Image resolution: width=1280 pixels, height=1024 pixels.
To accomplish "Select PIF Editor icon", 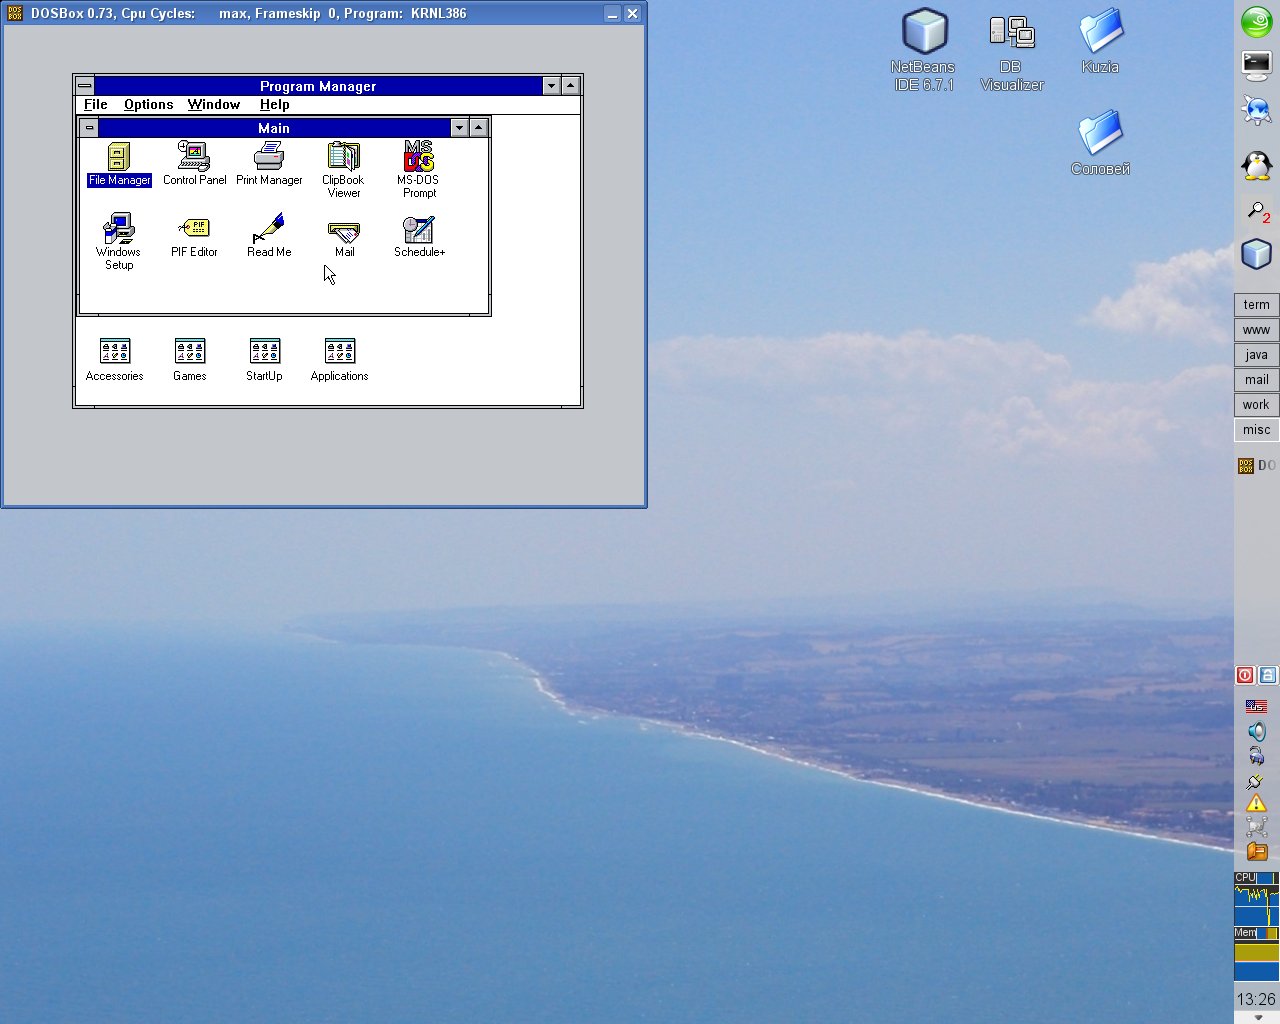I will coord(194,236).
